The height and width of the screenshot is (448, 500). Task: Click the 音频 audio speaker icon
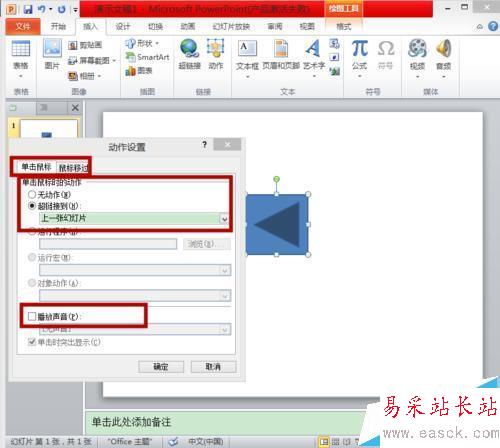click(444, 48)
